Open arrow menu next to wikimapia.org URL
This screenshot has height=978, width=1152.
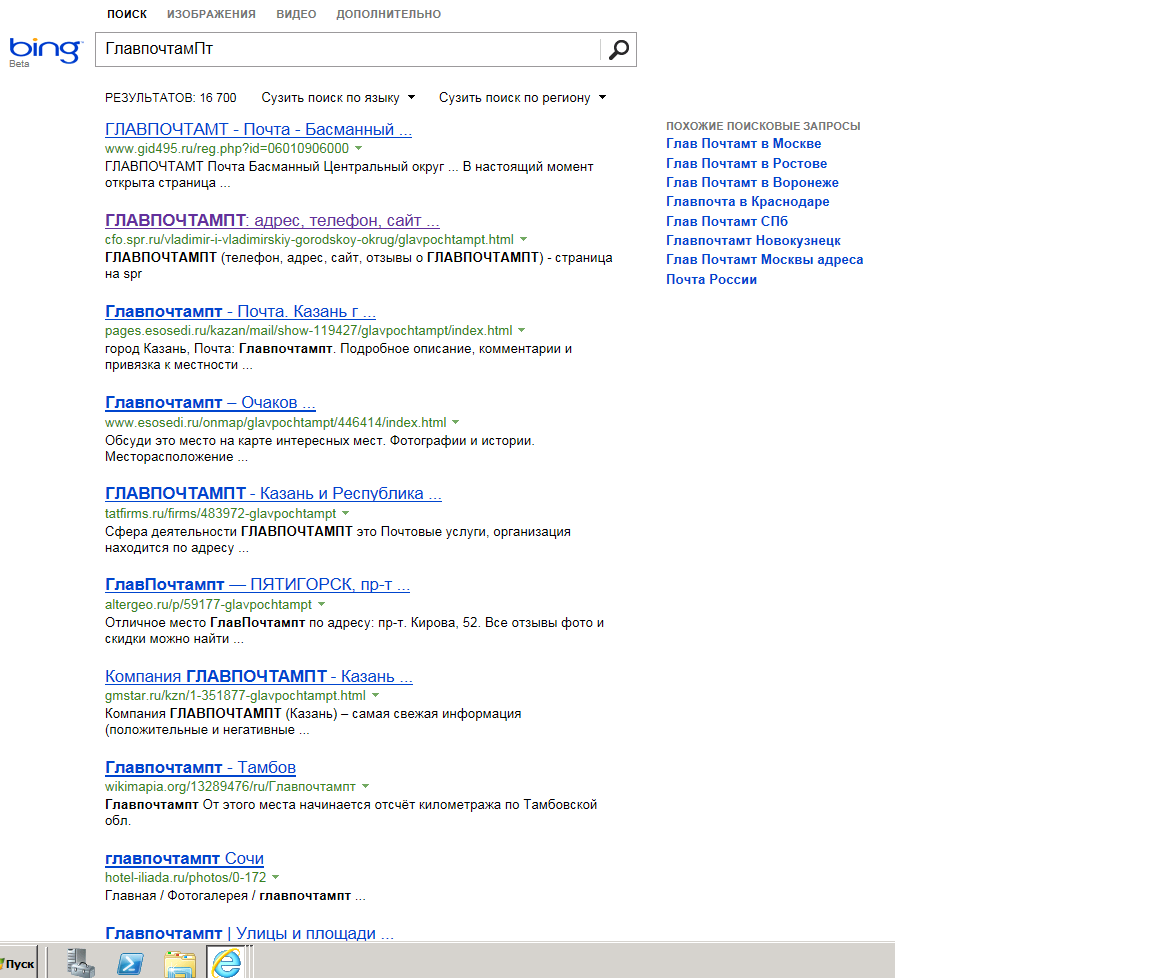(365, 787)
